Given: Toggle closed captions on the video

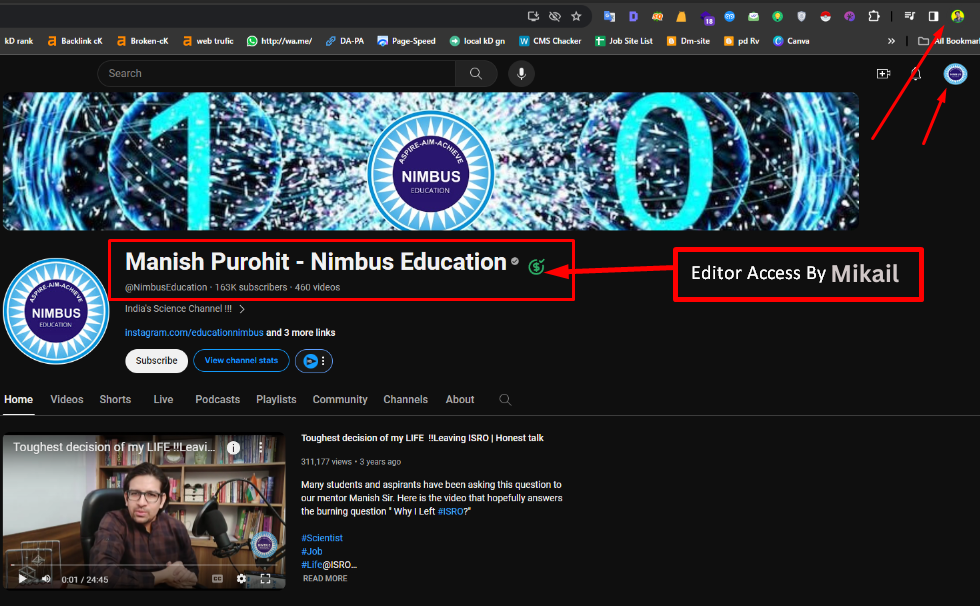Looking at the screenshot, I should [217, 578].
